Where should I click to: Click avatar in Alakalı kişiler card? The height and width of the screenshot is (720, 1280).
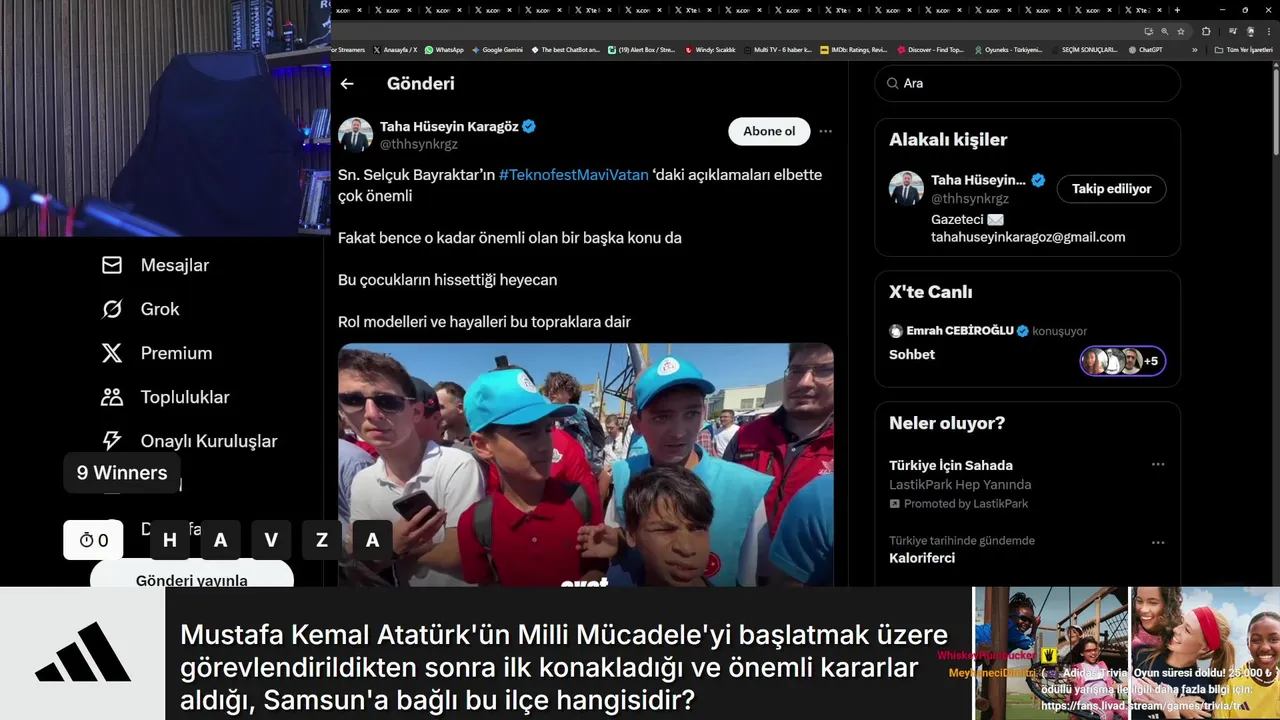906,188
